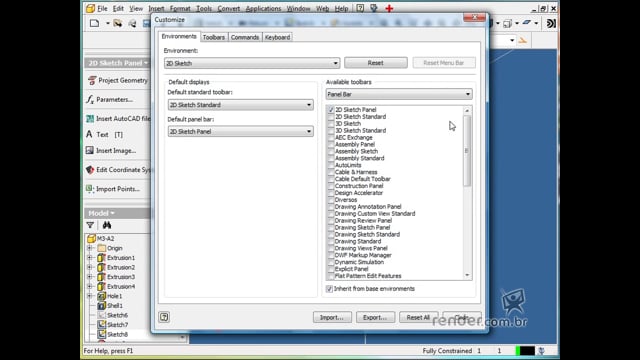This screenshot has height=360, width=640.
Task: Open the Default standard toolbar dropdown
Action: click(x=240, y=105)
